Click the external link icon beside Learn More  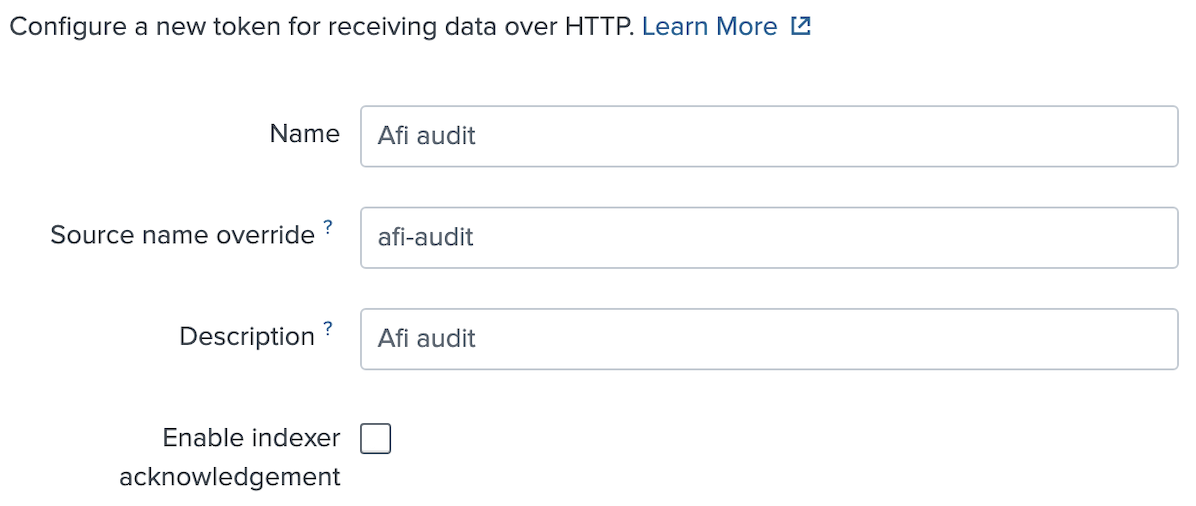800,27
